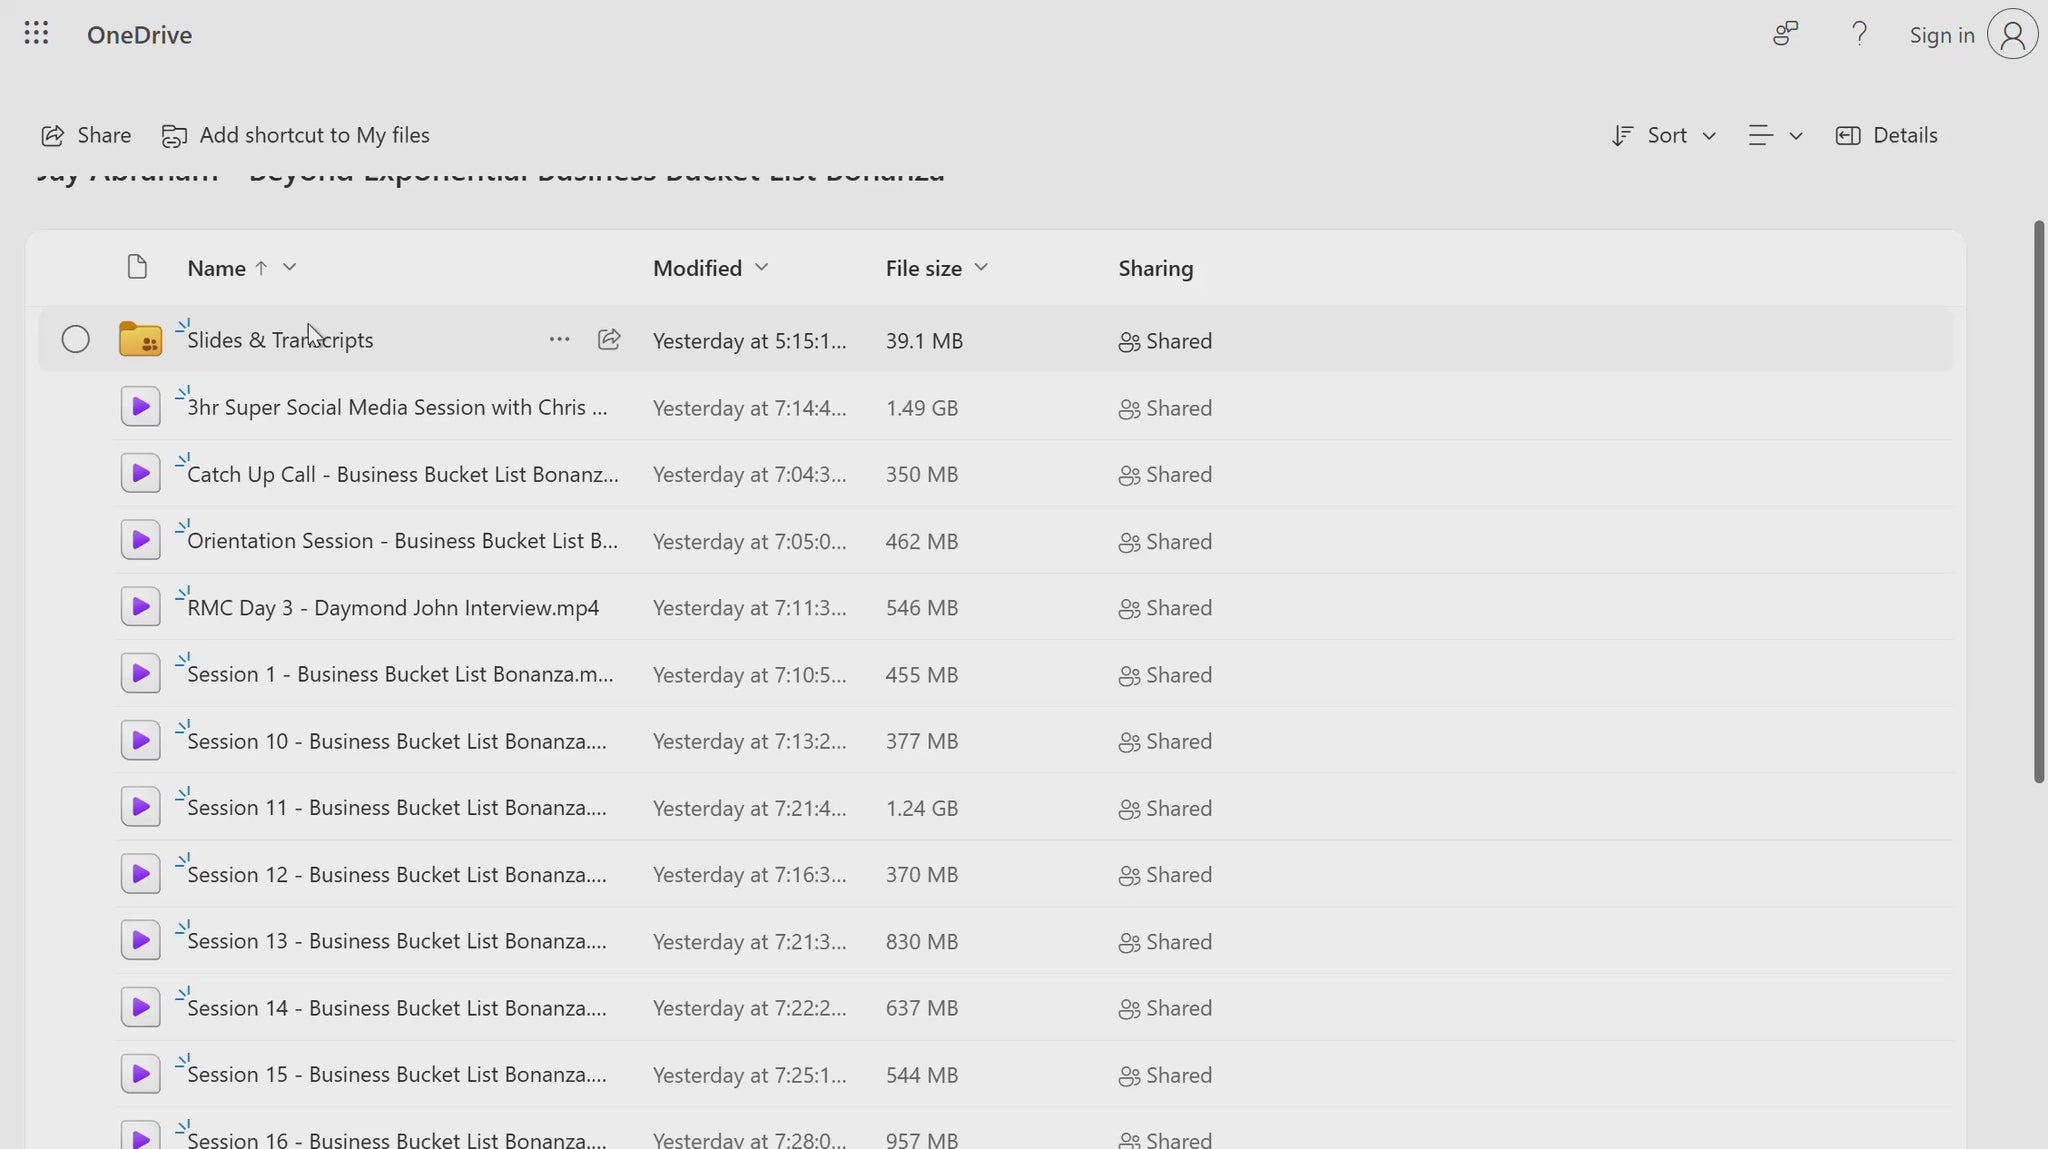Image resolution: width=2048 pixels, height=1149 pixels.
Task: Open more actions for Slides & Transcripts
Action: click(557, 339)
